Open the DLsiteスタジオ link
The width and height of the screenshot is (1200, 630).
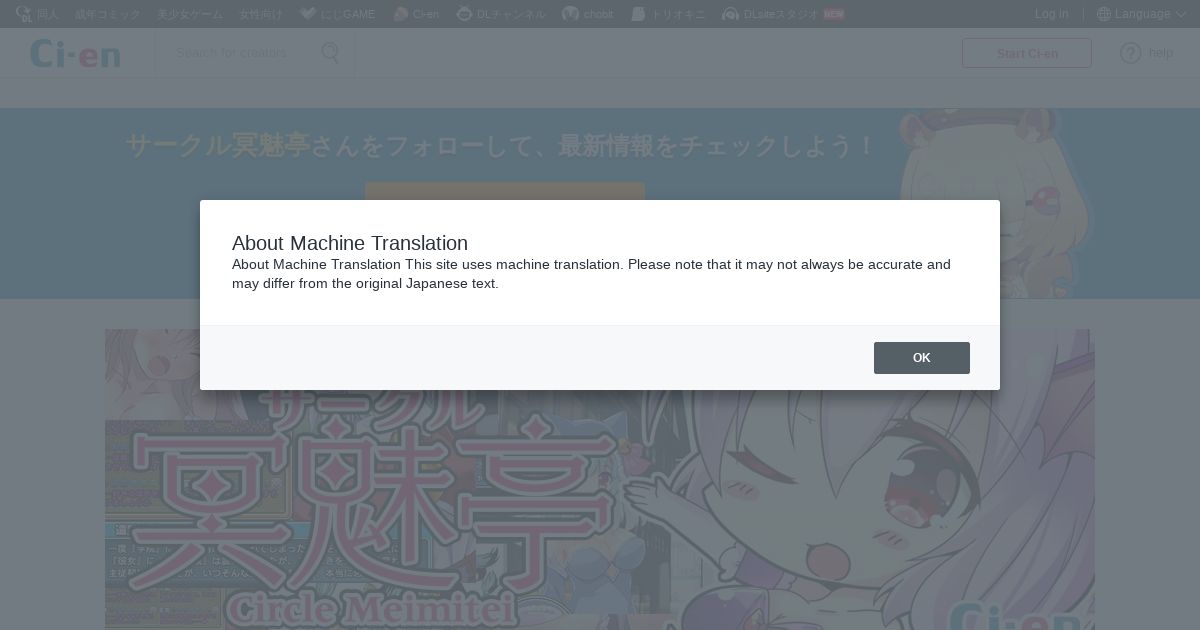point(783,14)
